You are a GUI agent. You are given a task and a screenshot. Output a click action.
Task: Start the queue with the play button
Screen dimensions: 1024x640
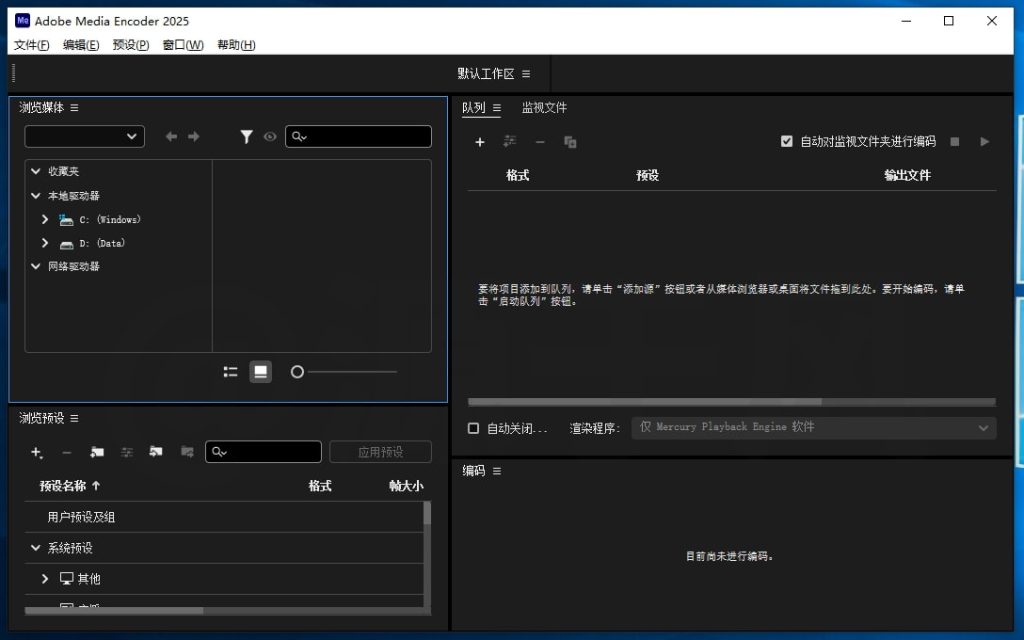coord(984,141)
